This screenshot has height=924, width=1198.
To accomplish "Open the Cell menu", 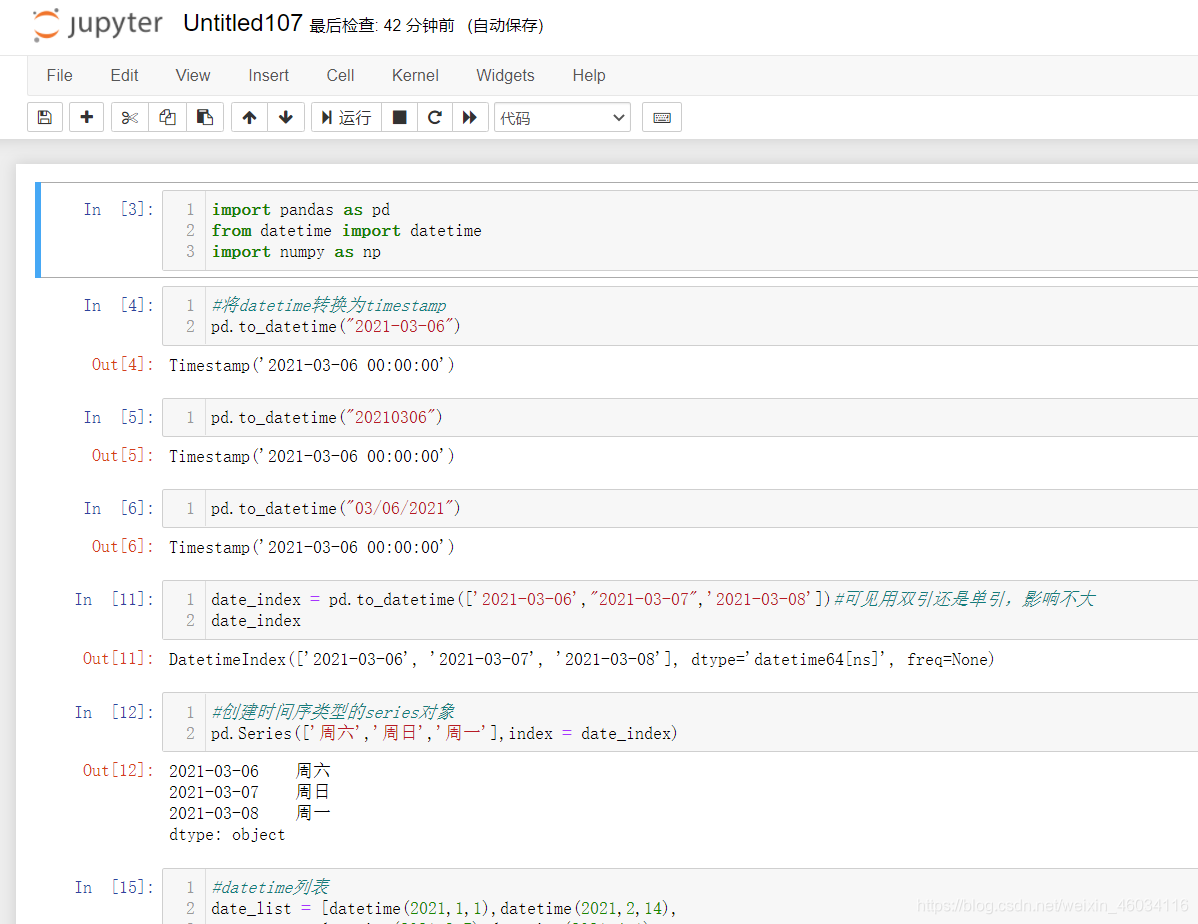I will coord(340,75).
